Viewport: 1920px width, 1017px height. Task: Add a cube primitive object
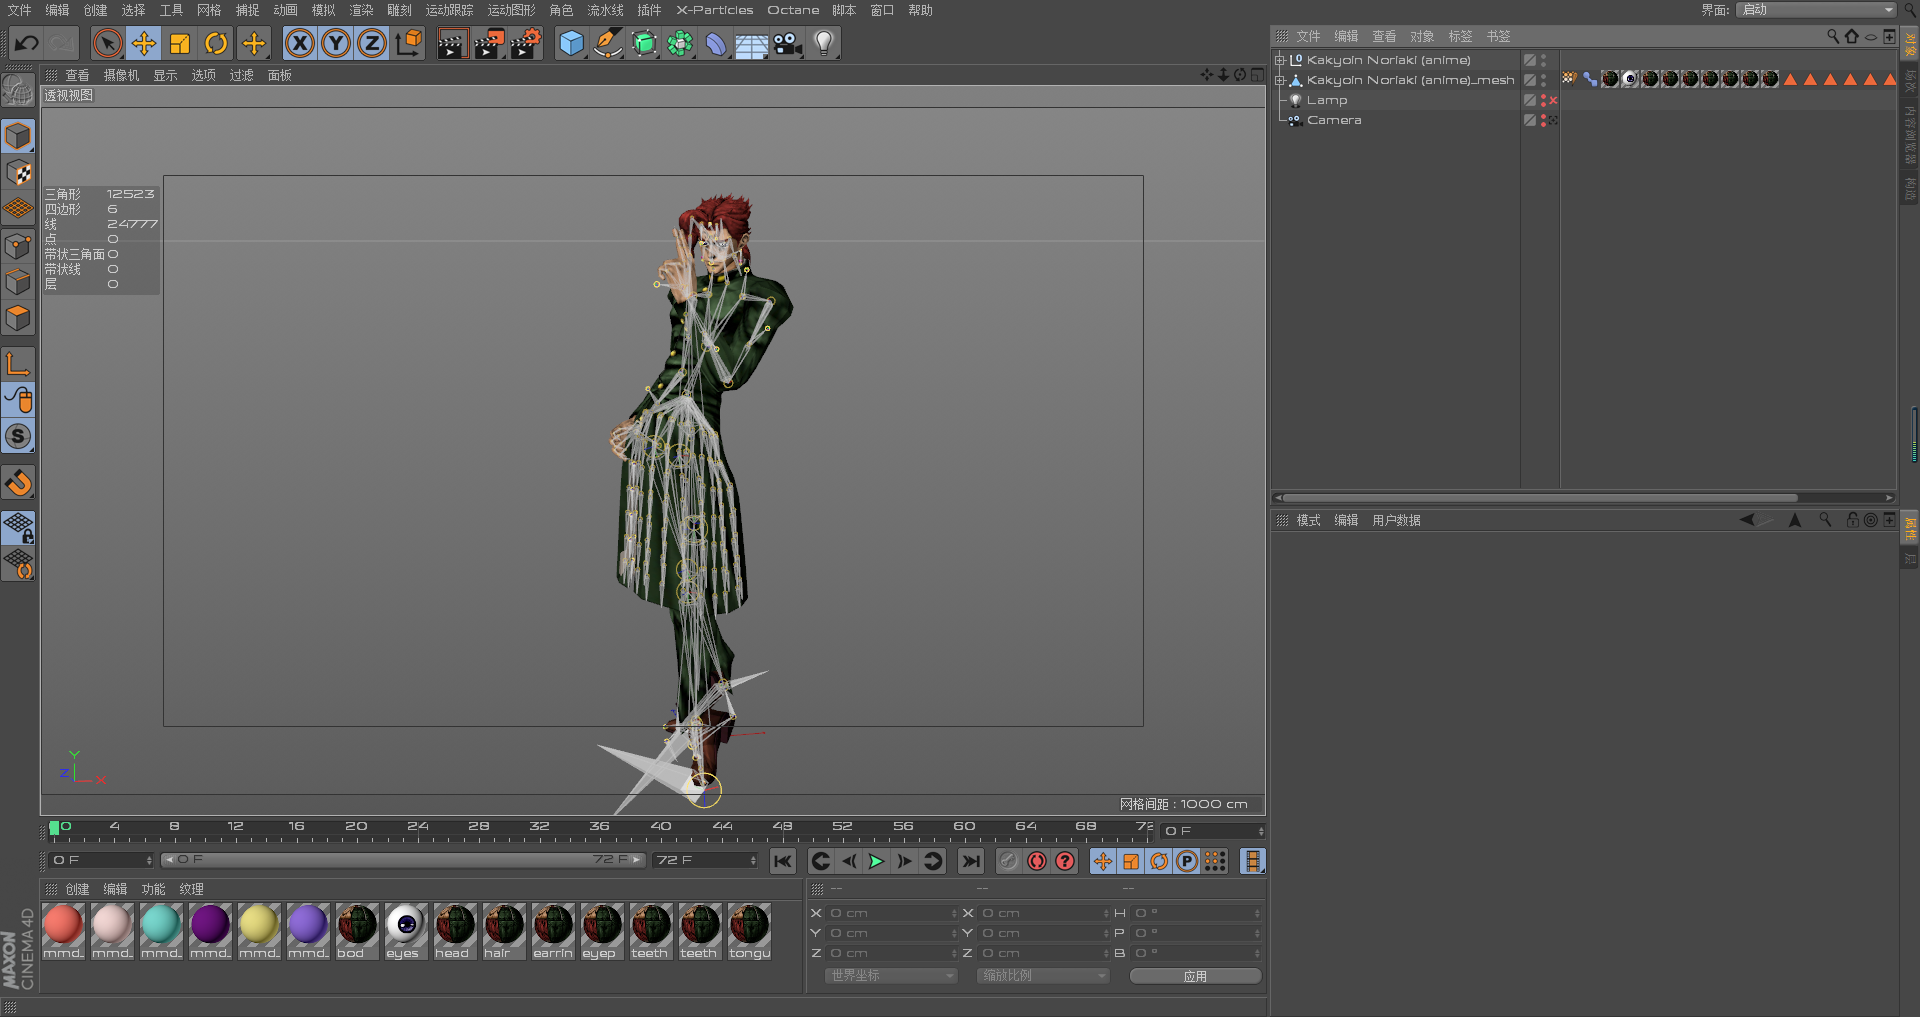pyautogui.click(x=571, y=43)
